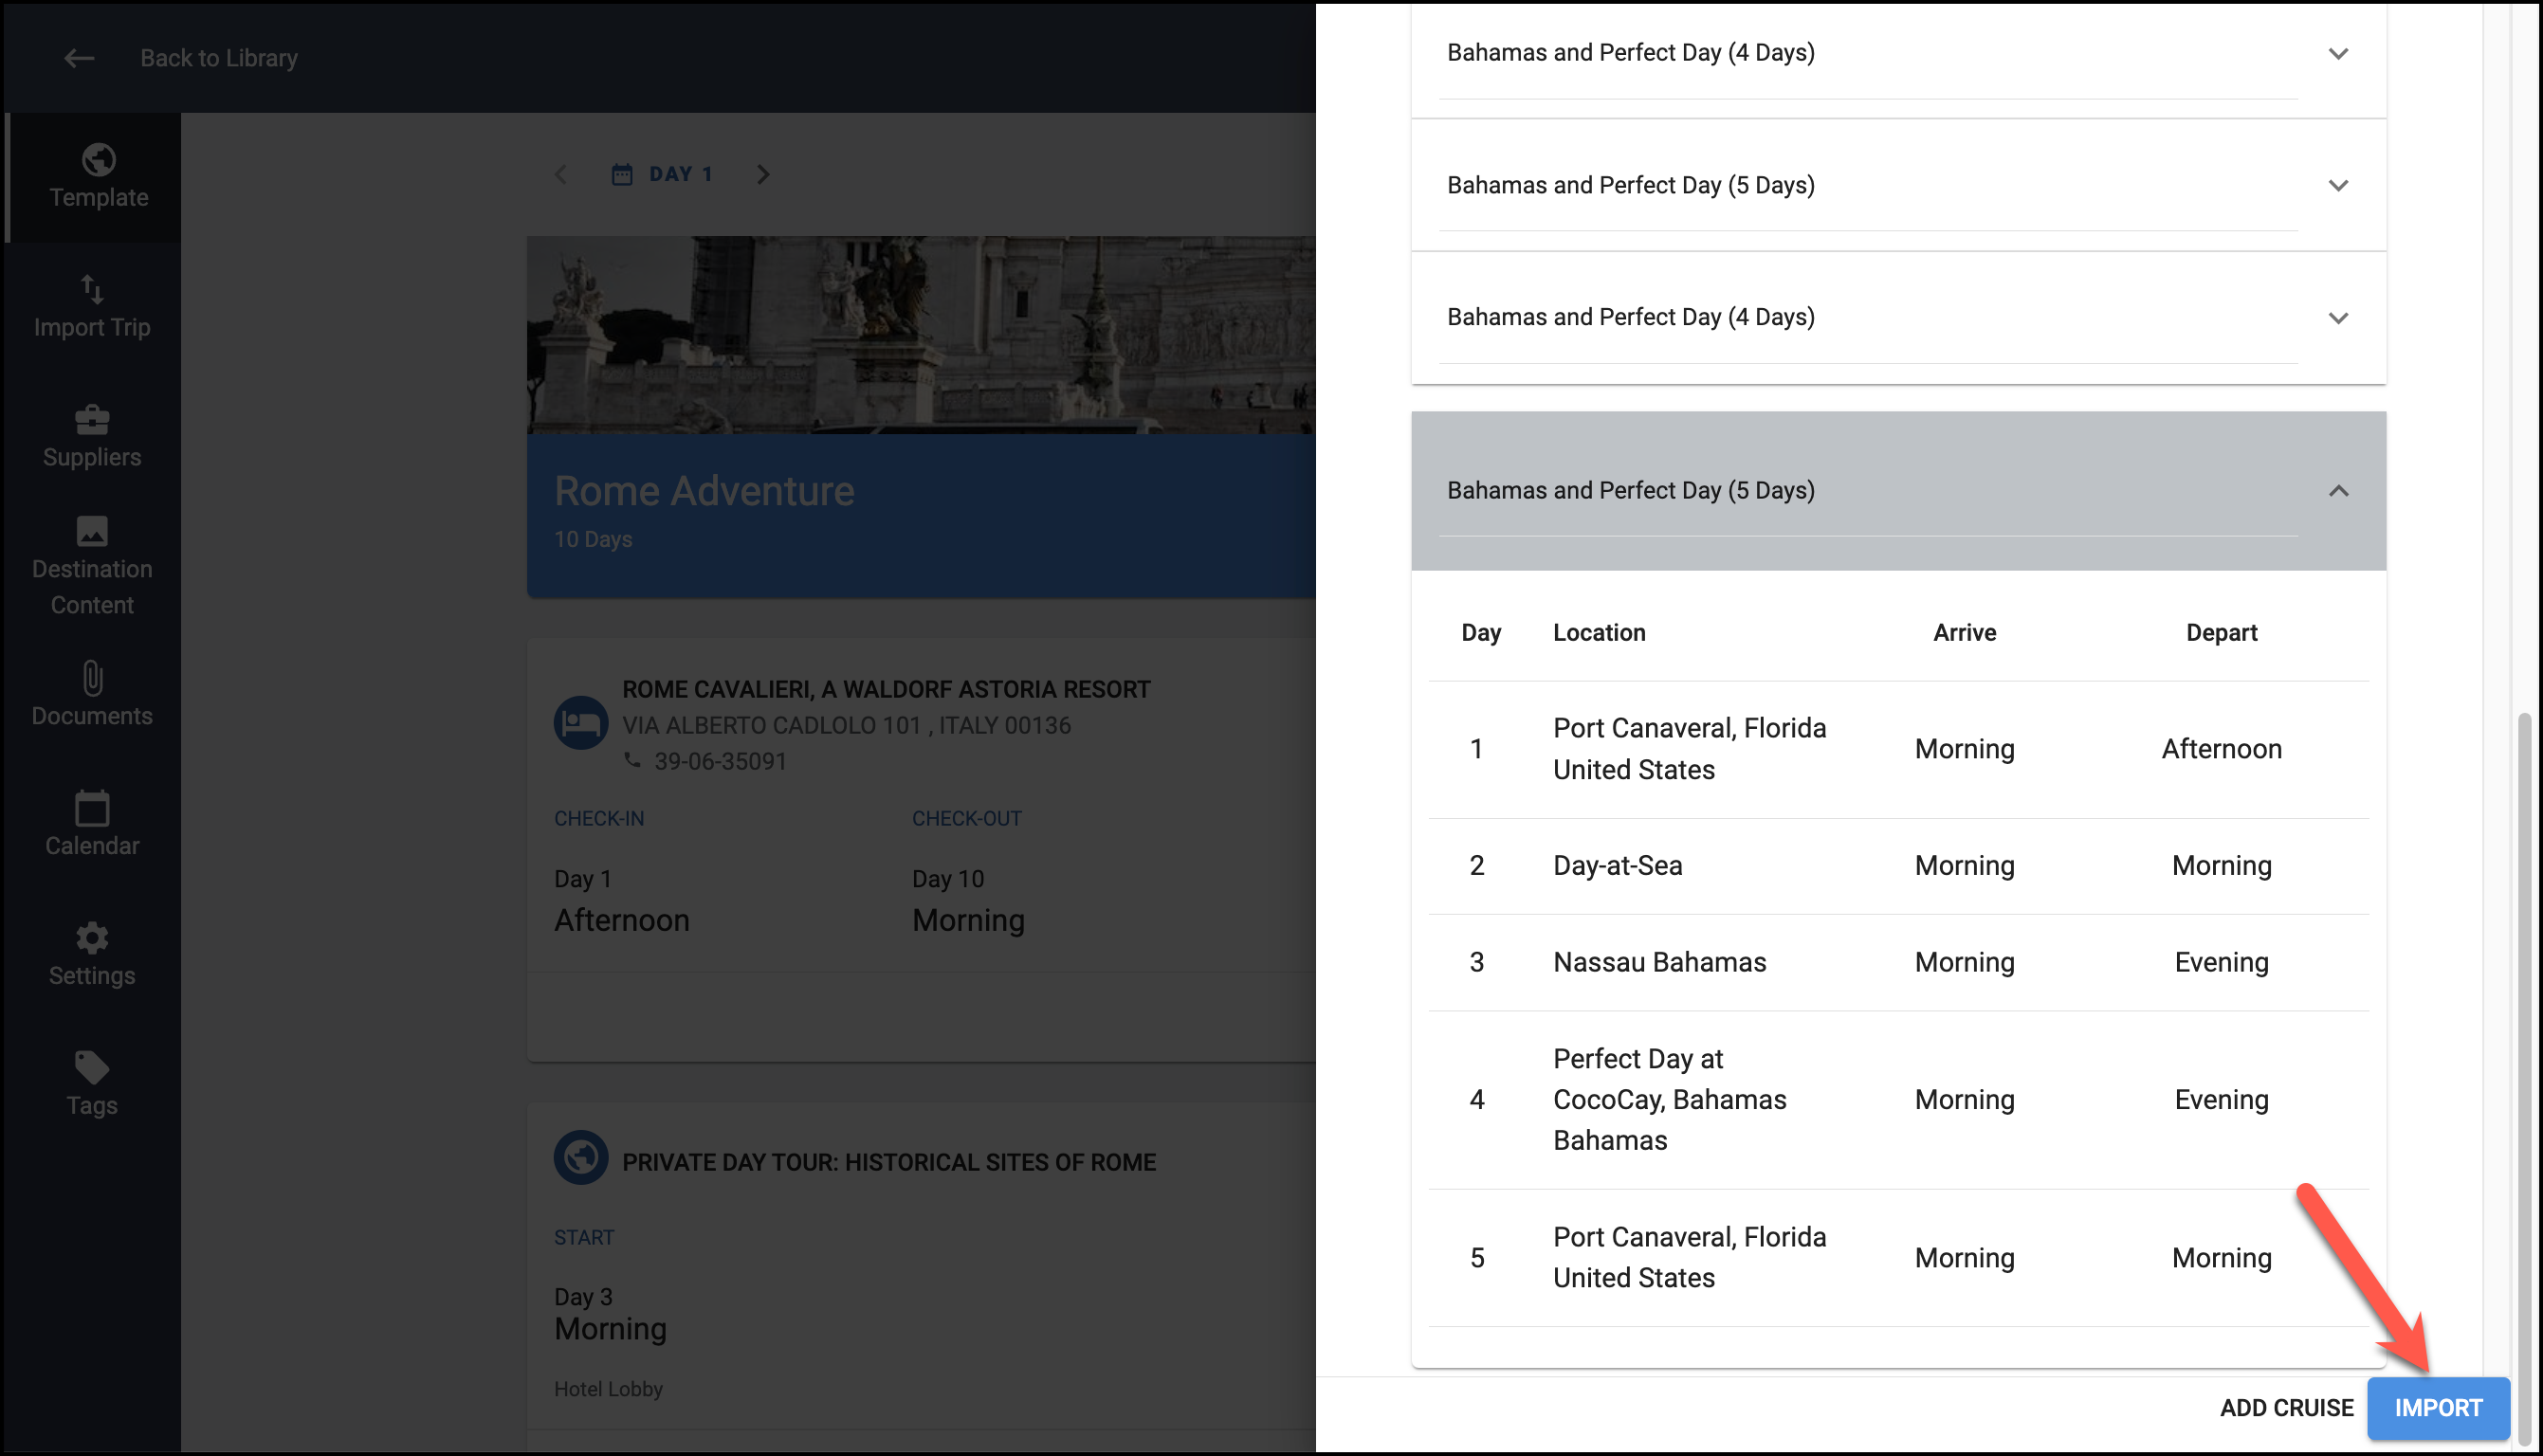The width and height of the screenshot is (2543, 1456).
Task: Click the phone icon by 39-06-35091
Action: (x=632, y=760)
